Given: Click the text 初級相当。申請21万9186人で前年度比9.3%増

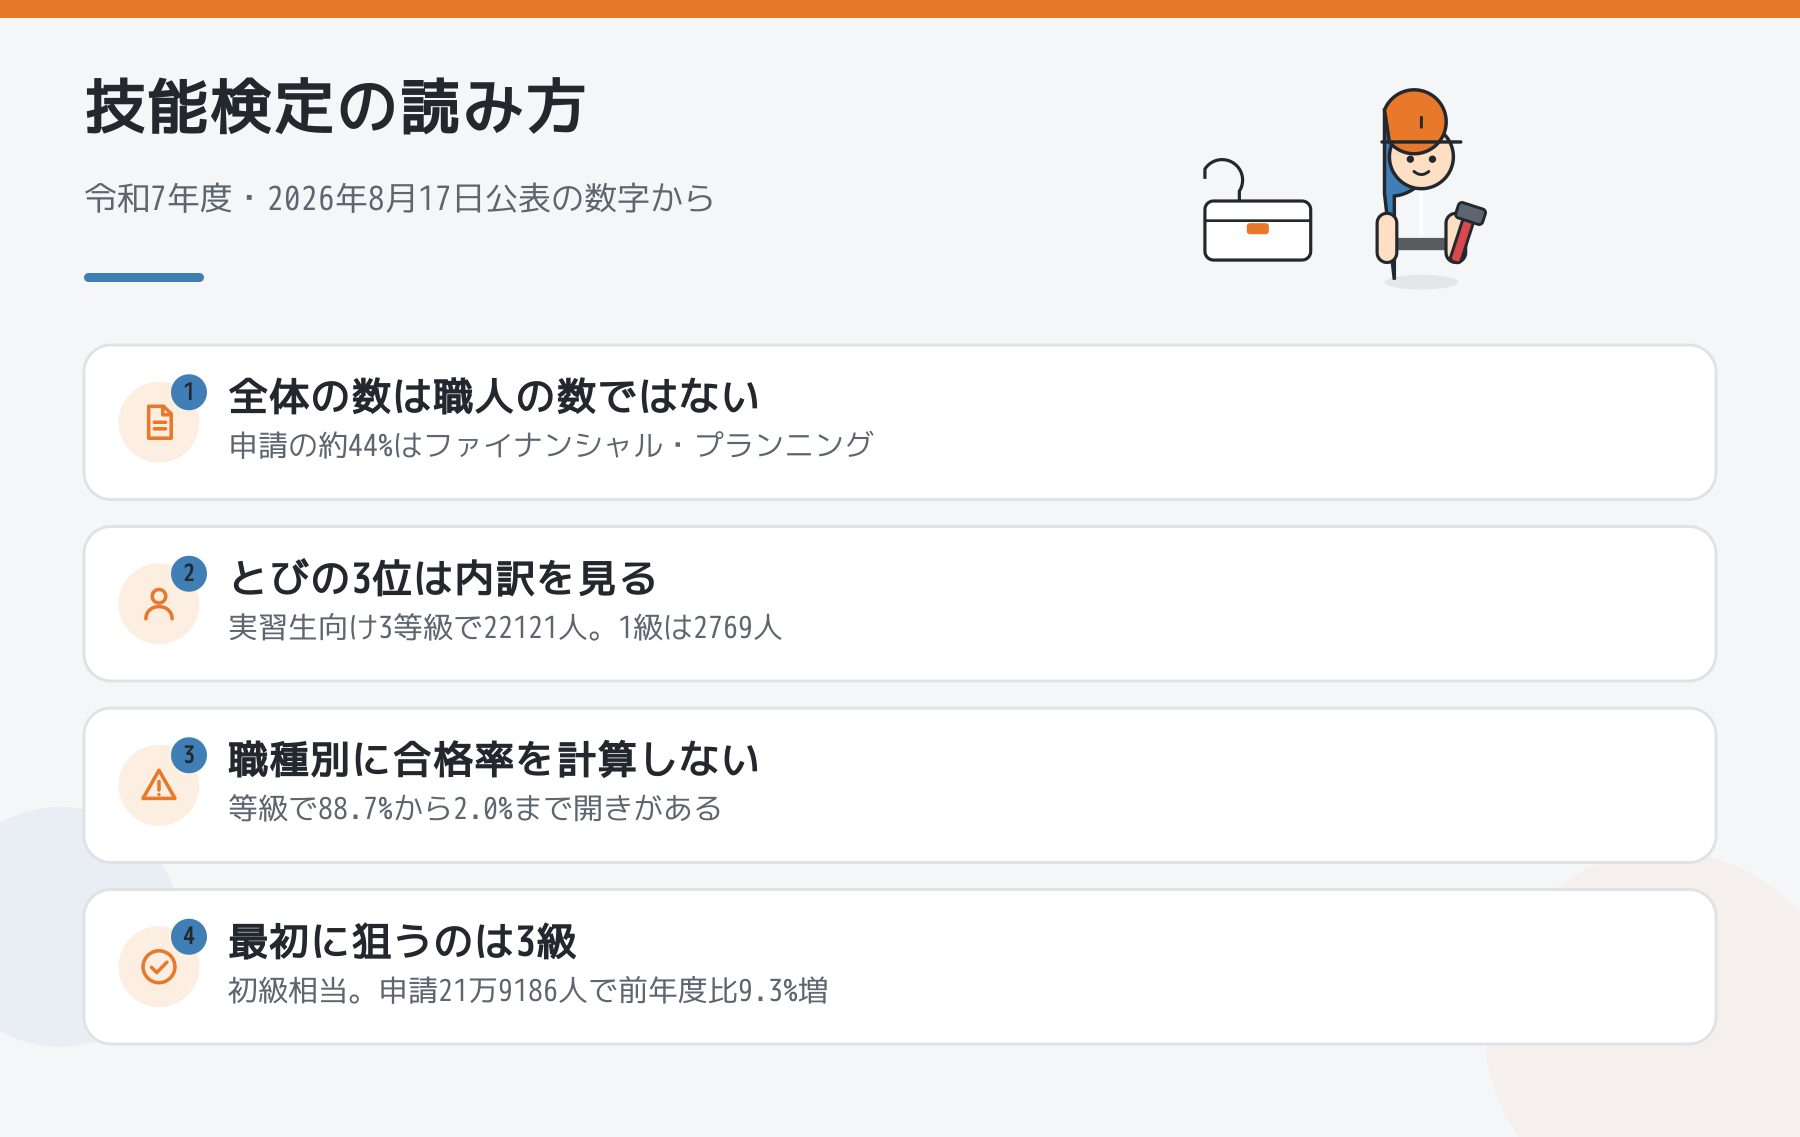Looking at the screenshot, I should [528, 990].
